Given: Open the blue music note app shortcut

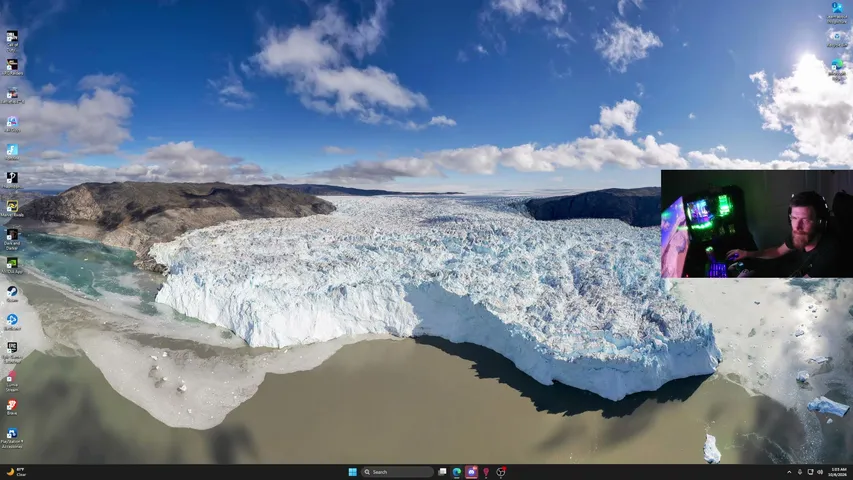Looking at the screenshot, I should (12, 152).
